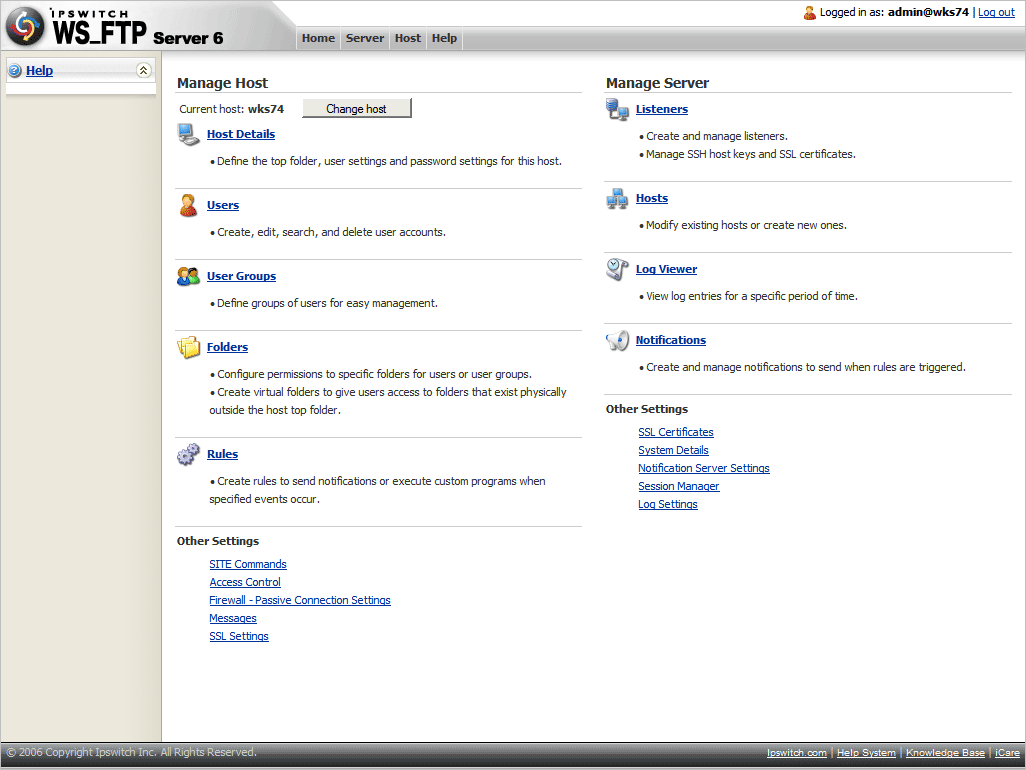The image size is (1026, 770).
Task: Click the WS_FTP Server swirl logo
Action: pyautogui.click(x=26, y=26)
